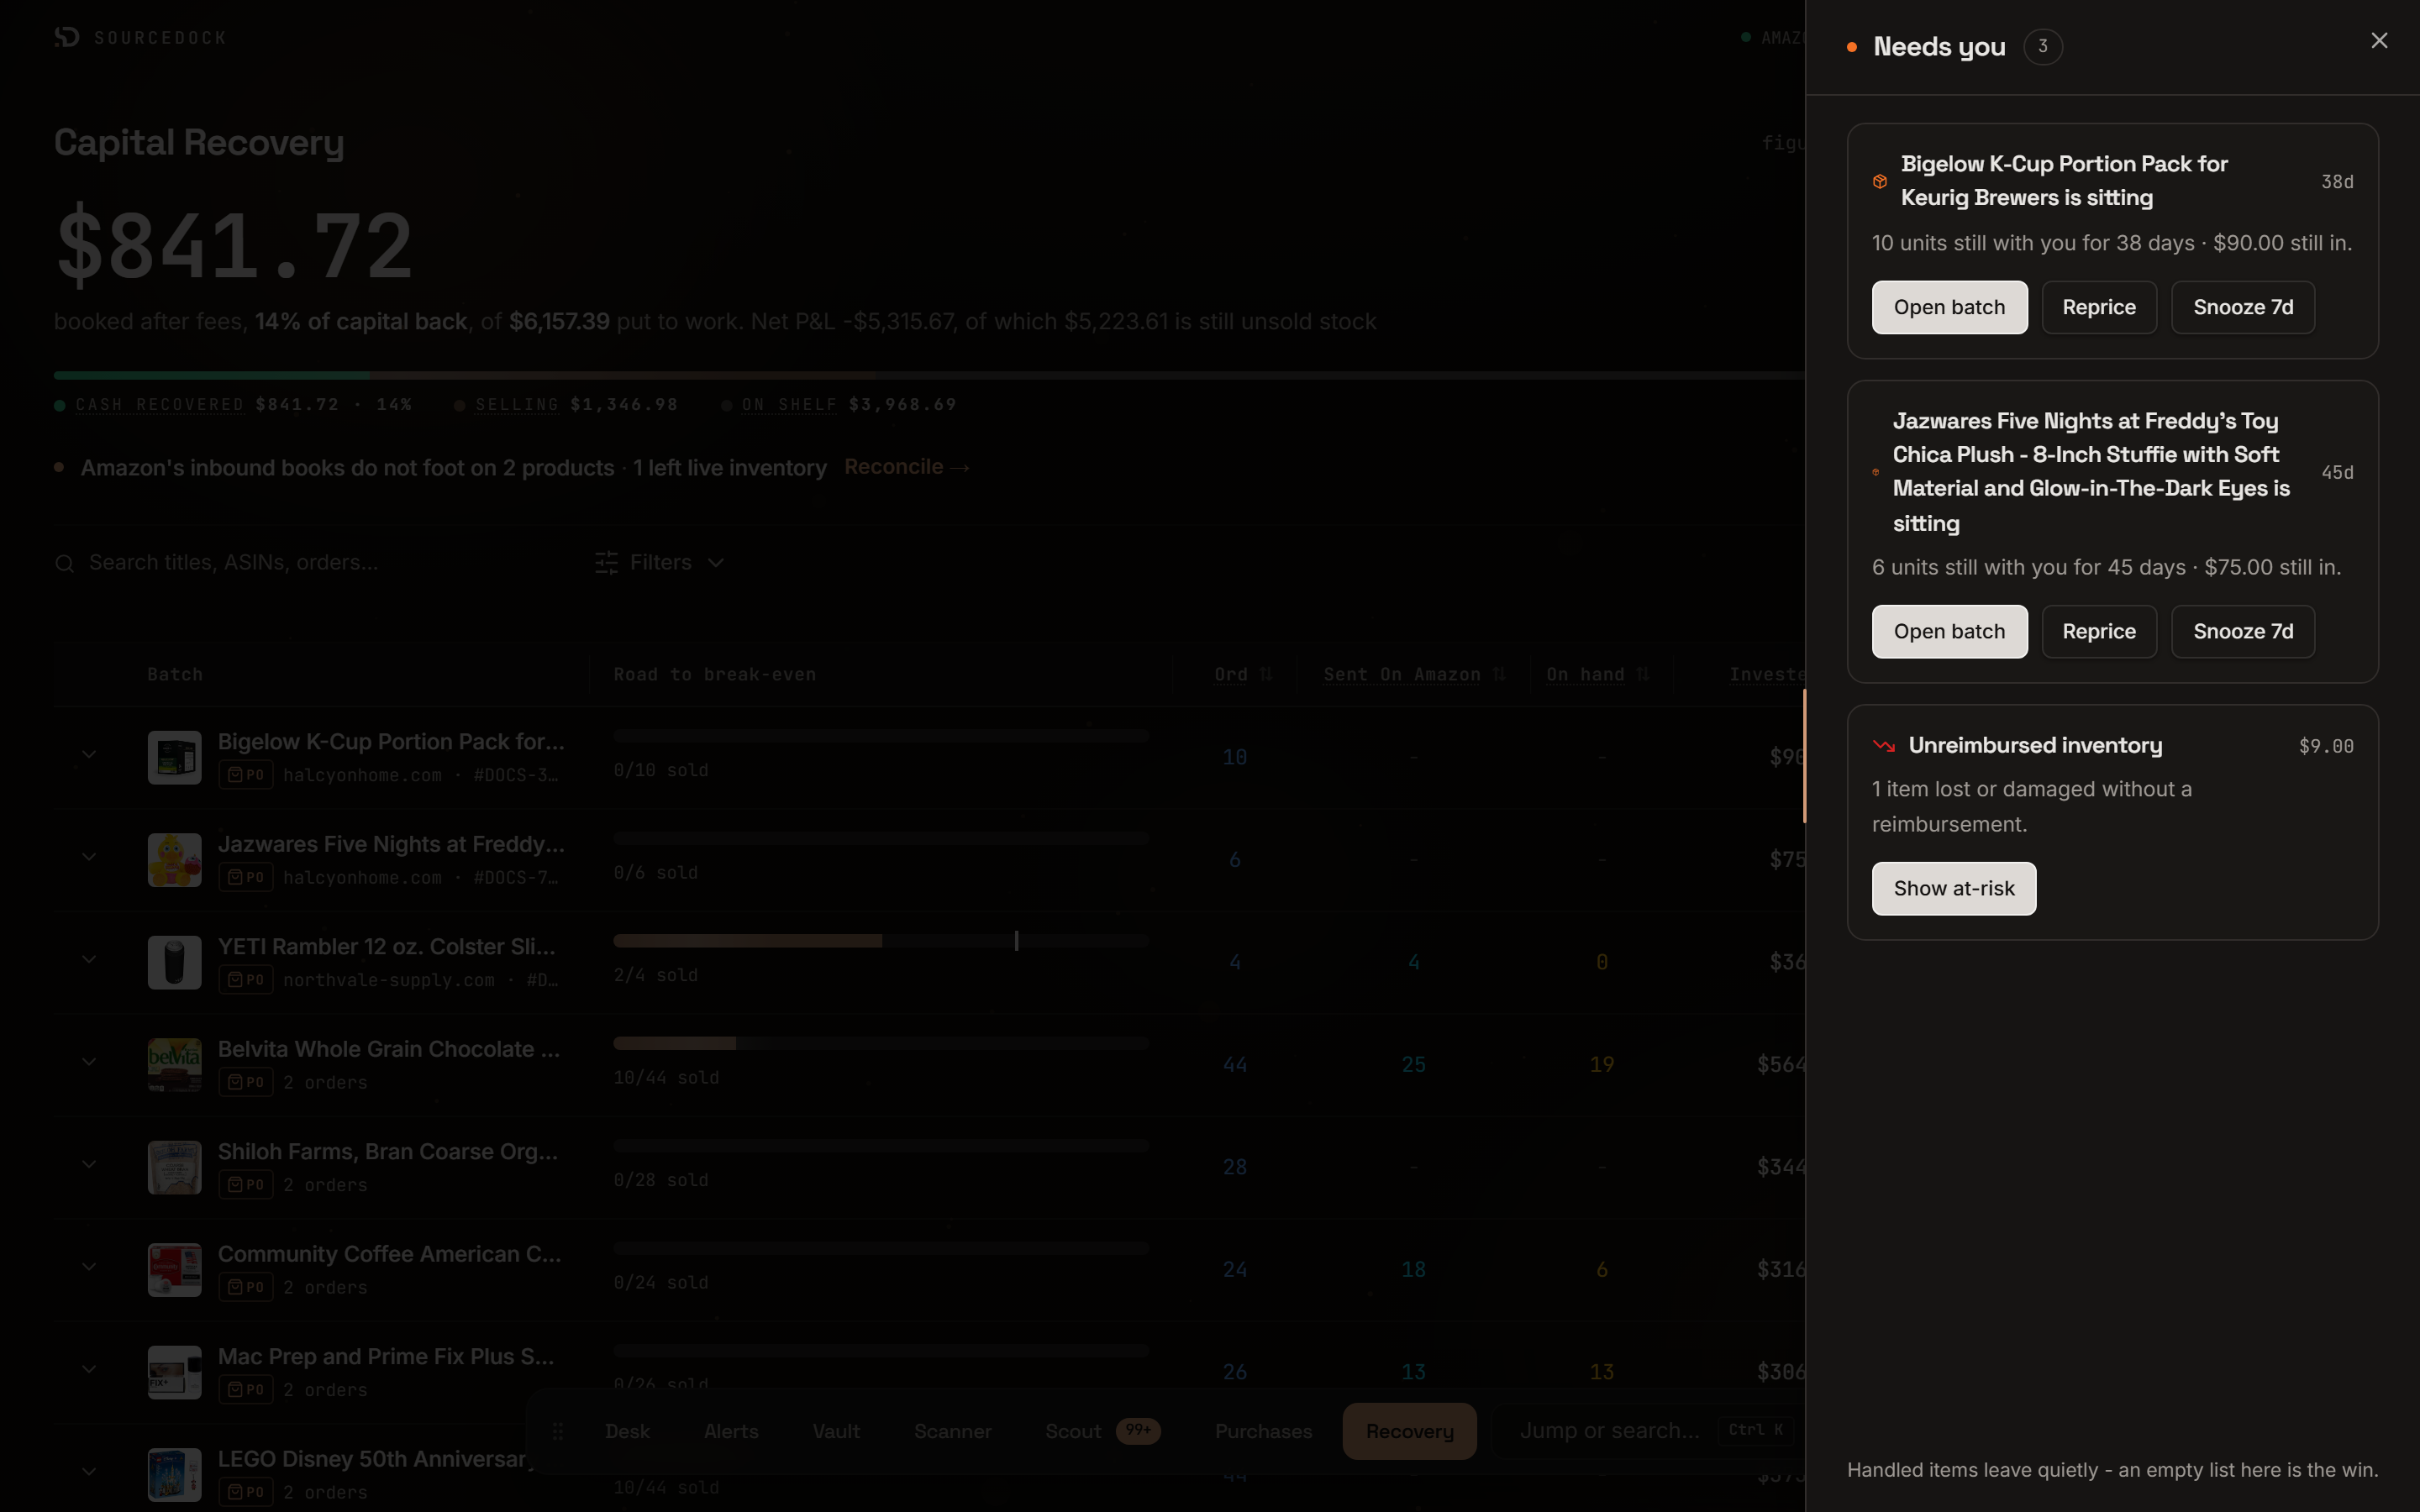This screenshot has width=2420, height=1512.
Task: Expand the Mac Prep and Prime batch row
Action: point(89,1370)
